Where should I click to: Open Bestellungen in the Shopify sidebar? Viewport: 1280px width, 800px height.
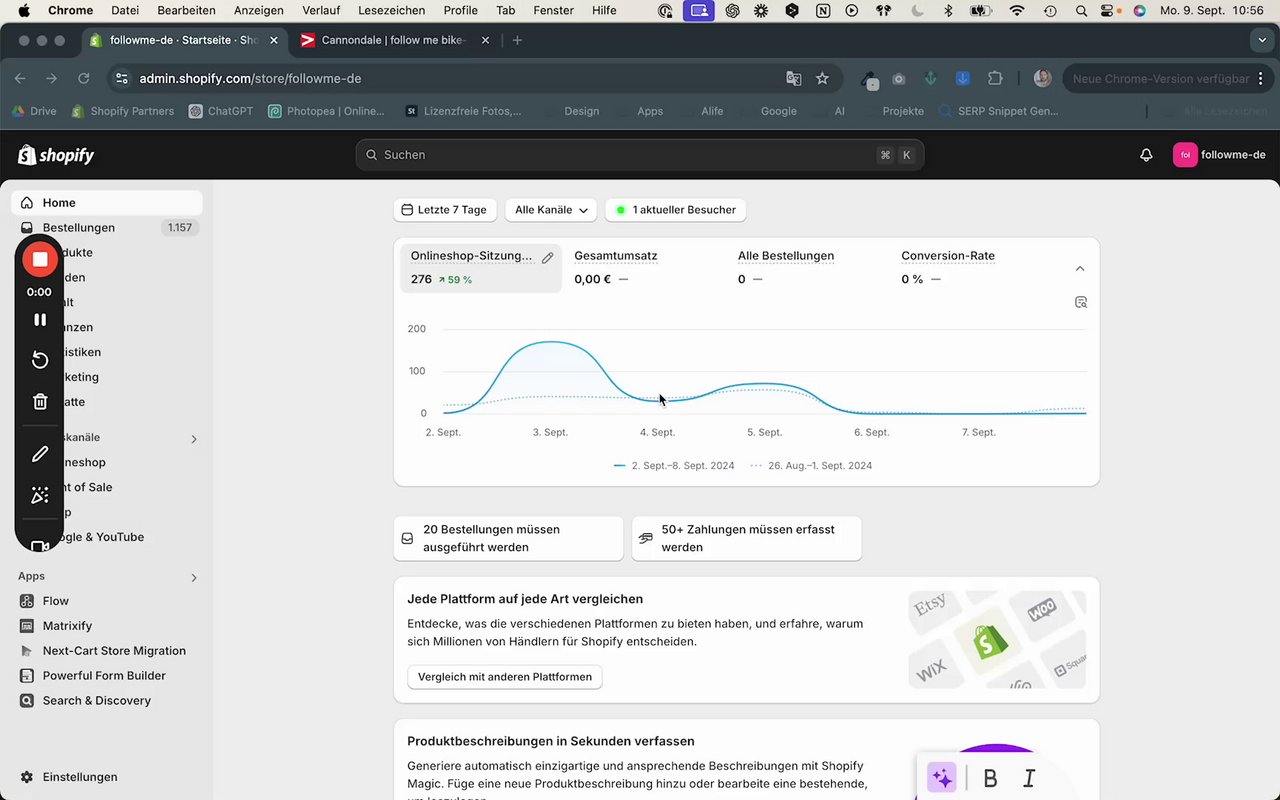(x=107, y=228)
